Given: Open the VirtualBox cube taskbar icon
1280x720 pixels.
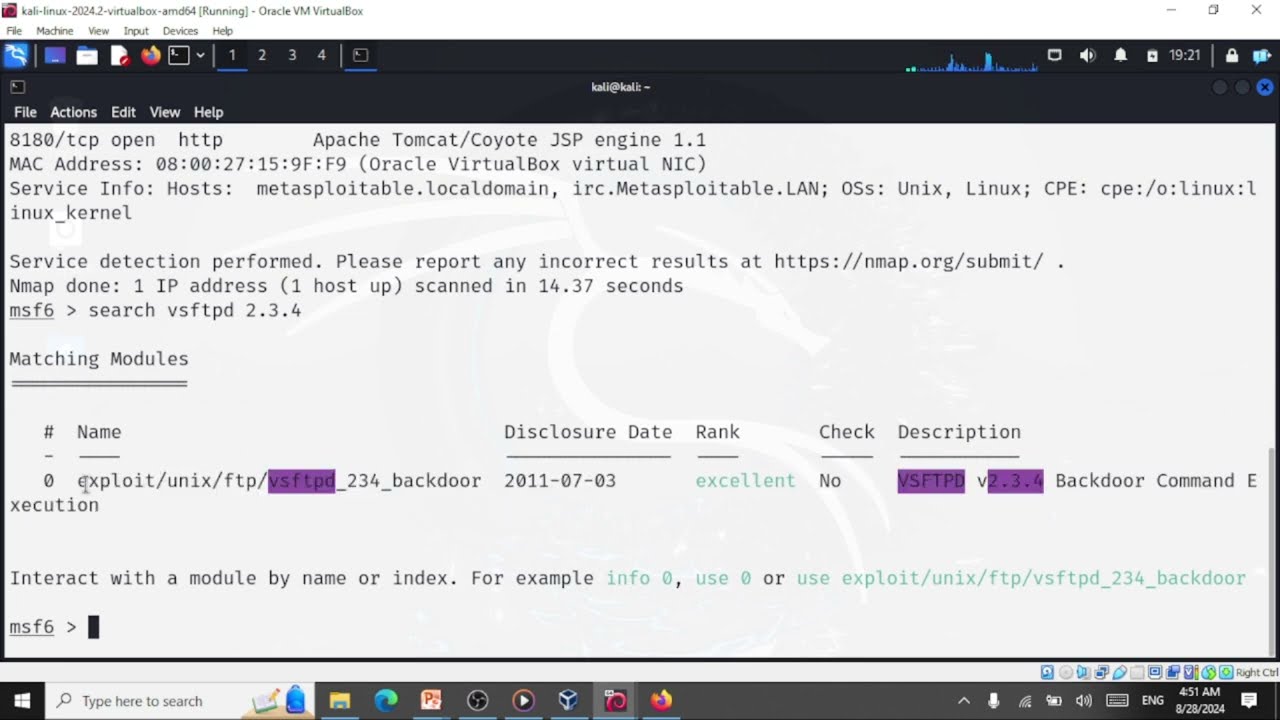Looking at the screenshot, I should tap(569, 701).
